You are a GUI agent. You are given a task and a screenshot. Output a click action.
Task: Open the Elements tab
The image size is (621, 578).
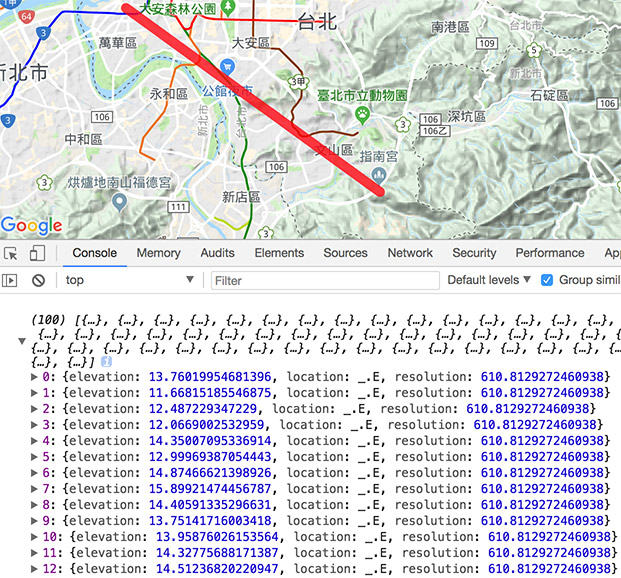(279, 253)
